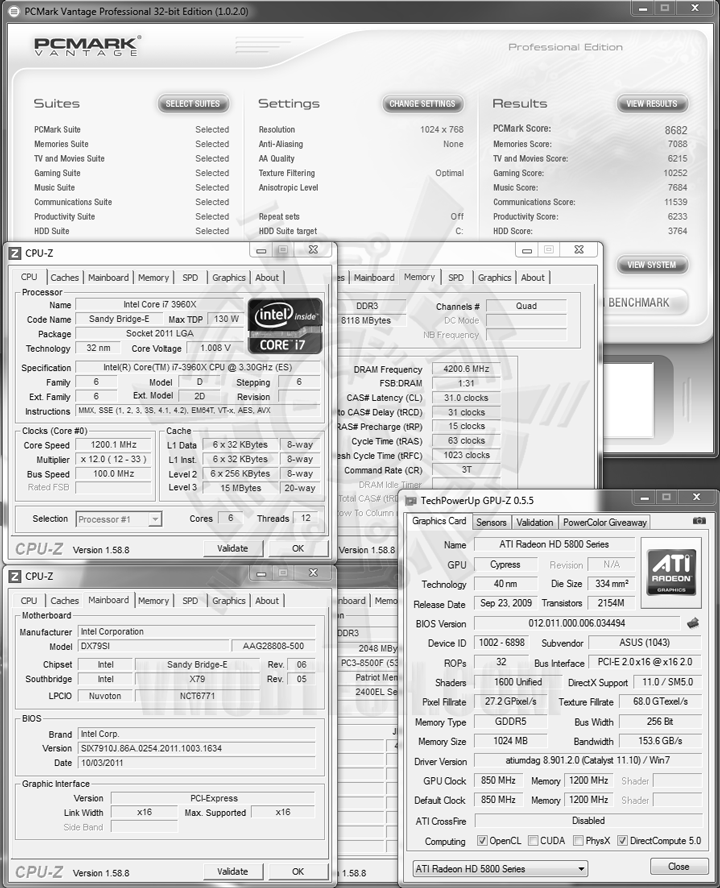Click OK in the top CPU-Z window
Screen dimensions: 720x888
point(298,548)
